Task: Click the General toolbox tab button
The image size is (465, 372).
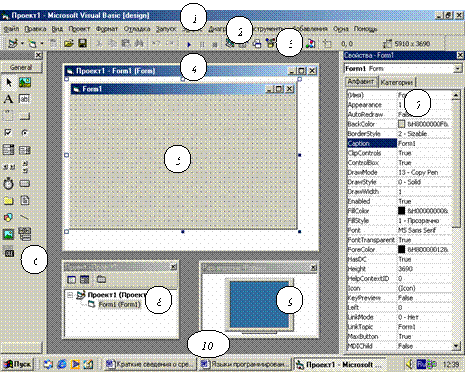Action: [21, 67]
